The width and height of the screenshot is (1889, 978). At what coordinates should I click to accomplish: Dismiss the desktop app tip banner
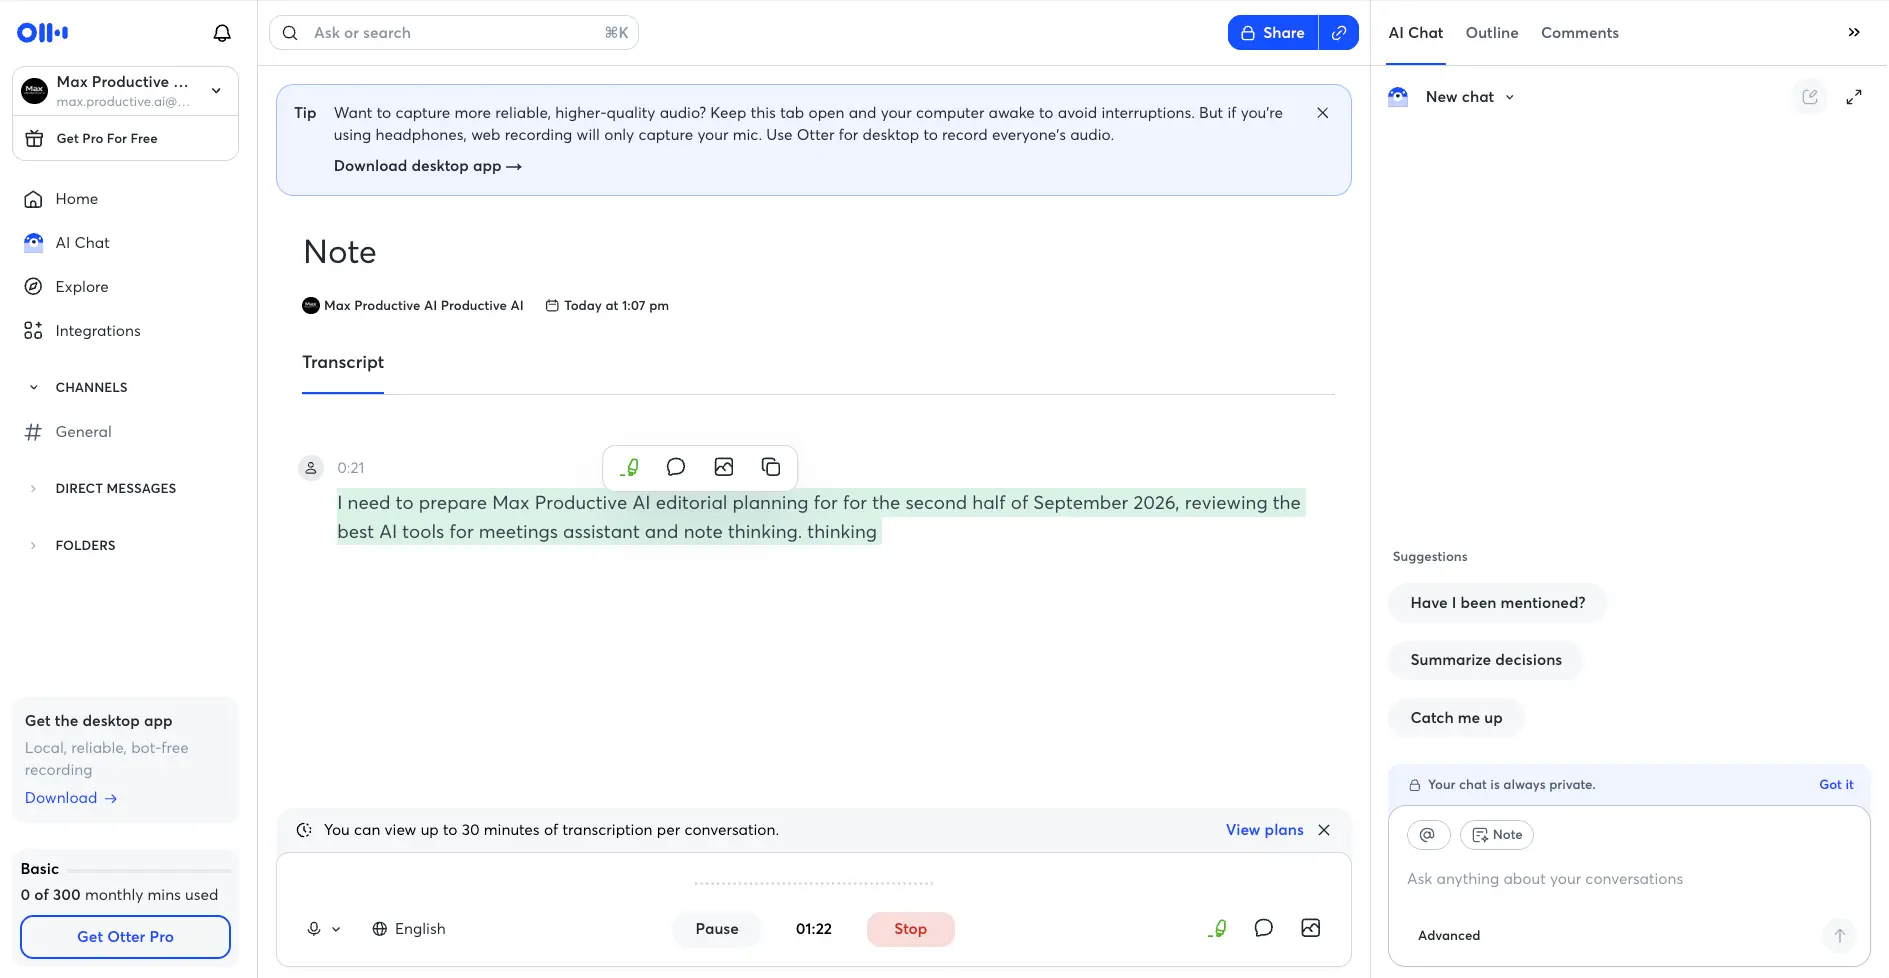coord(1323,113)
